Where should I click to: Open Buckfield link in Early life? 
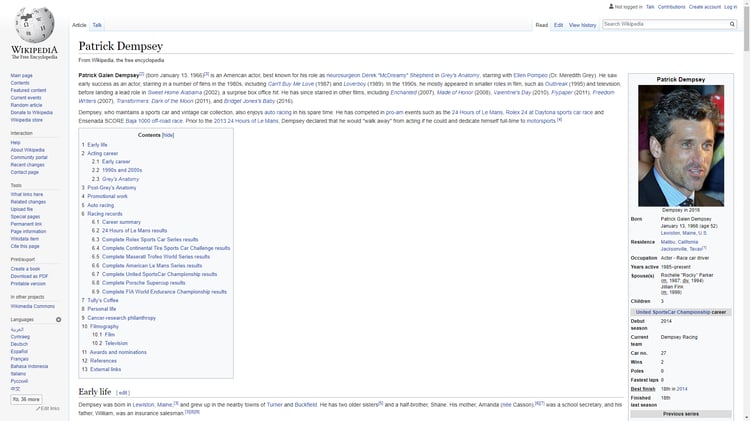pos(306,405)
